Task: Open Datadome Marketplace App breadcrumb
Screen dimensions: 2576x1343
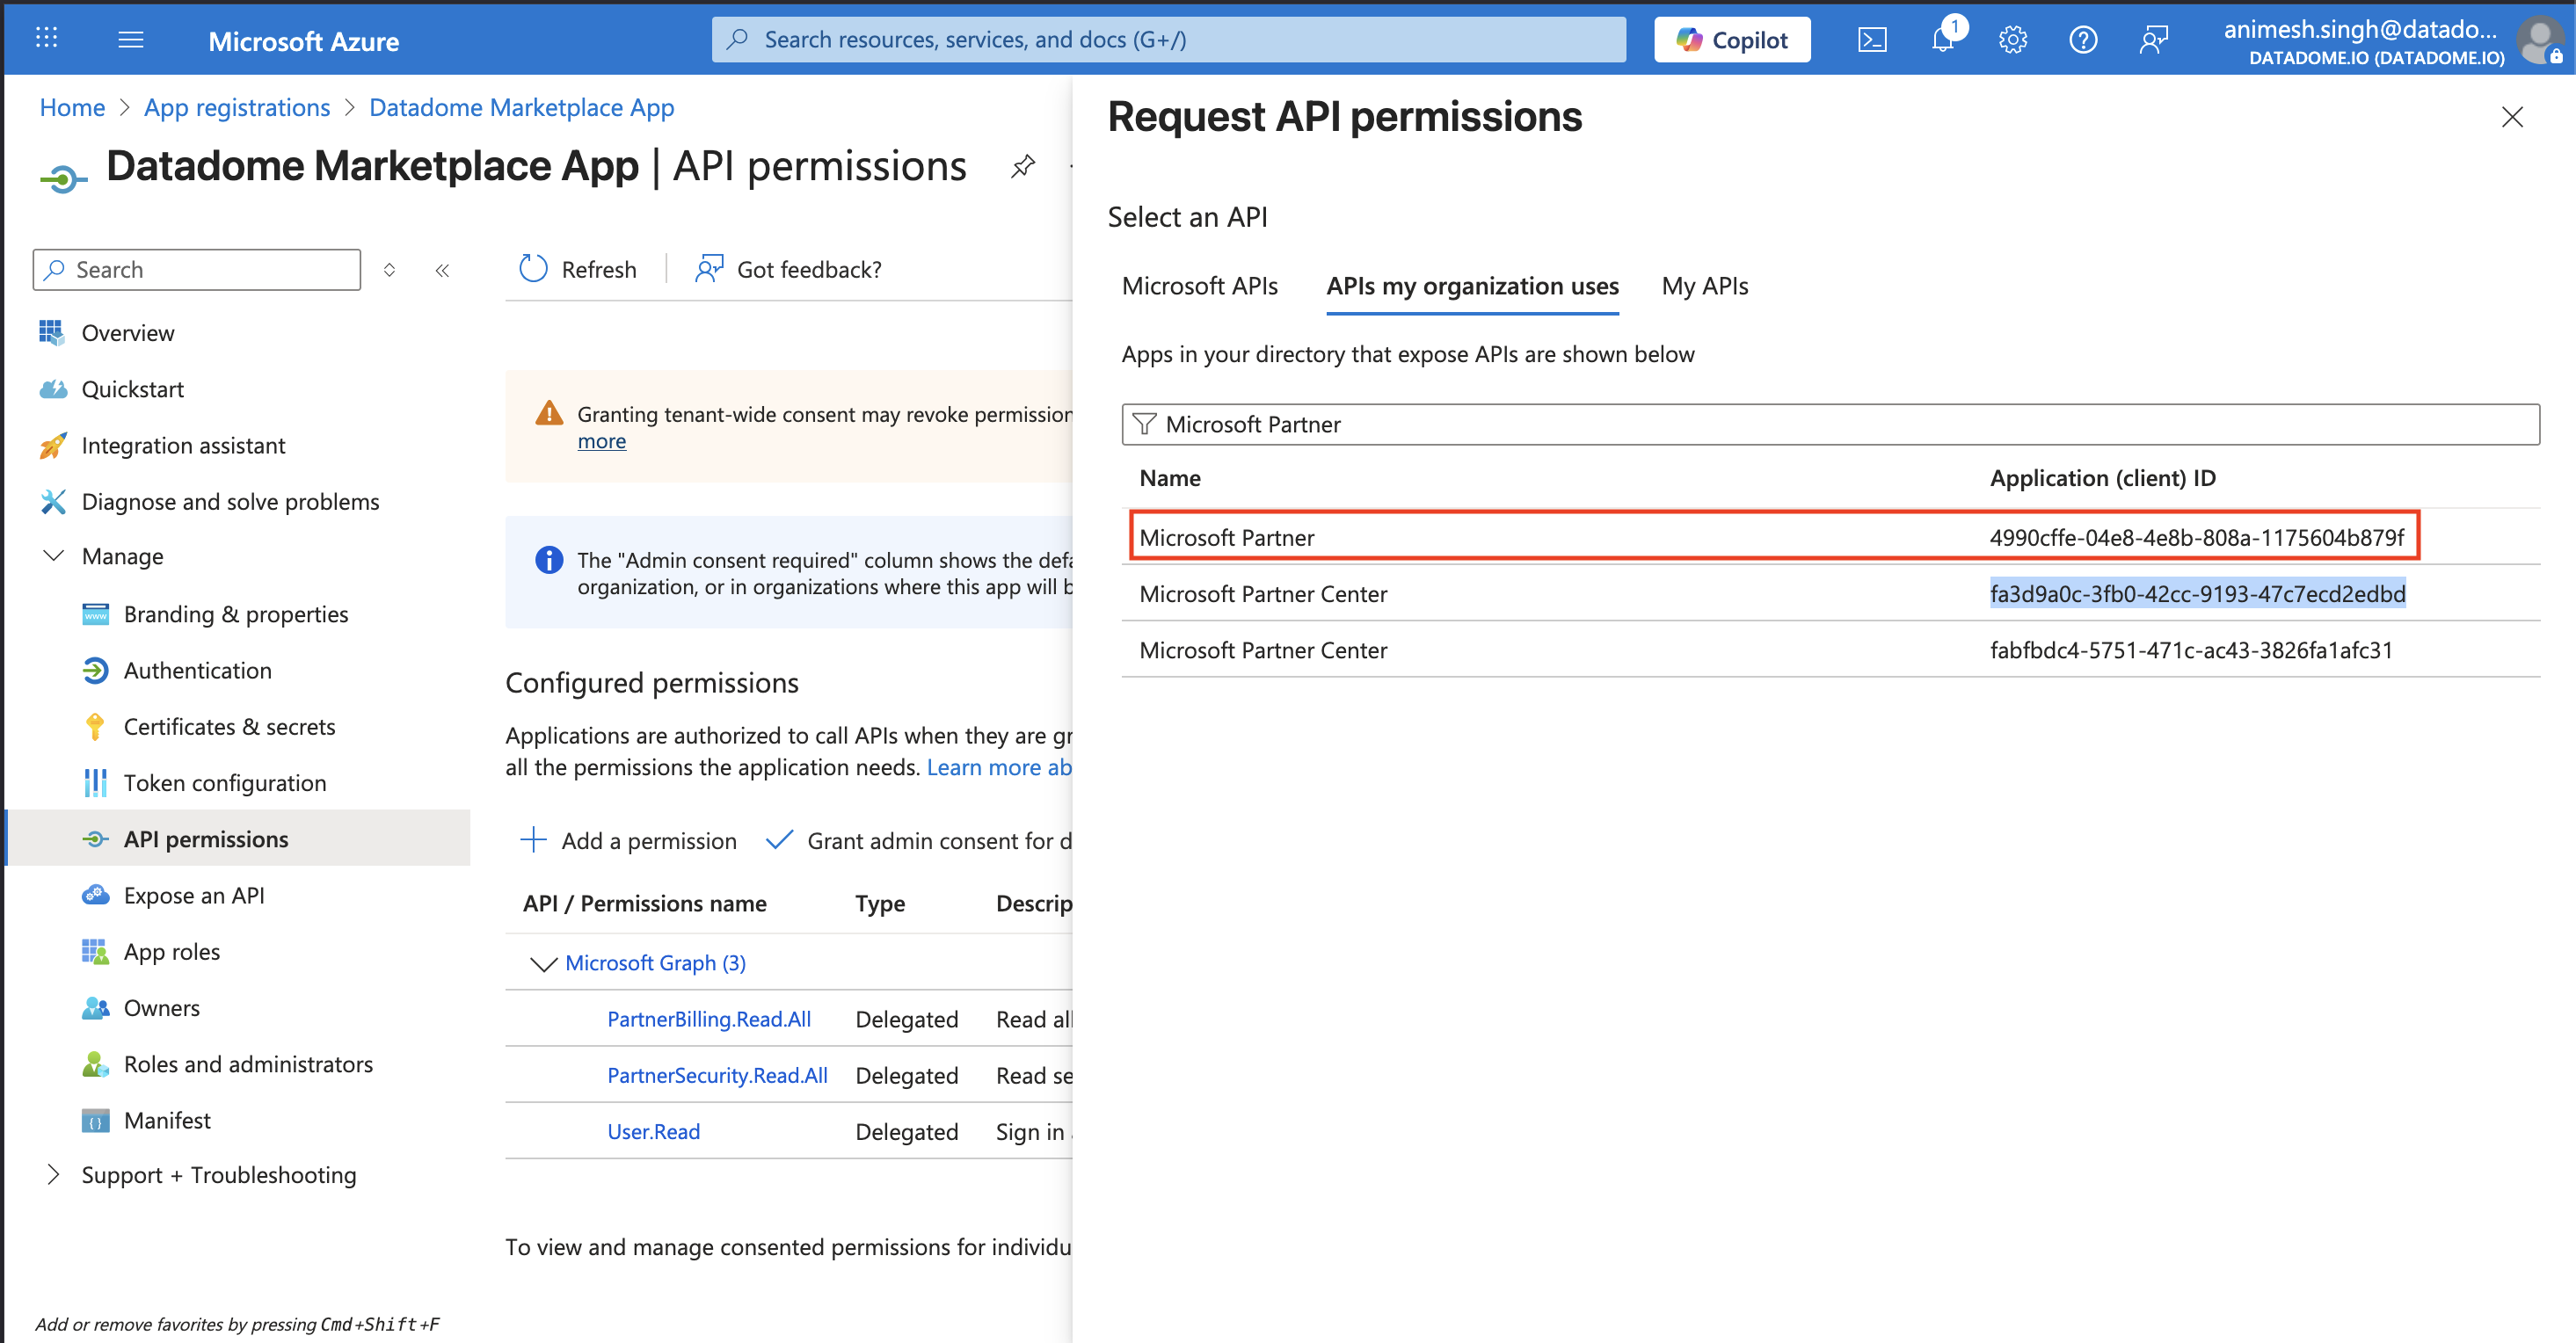Action: [x=521, y=107]
